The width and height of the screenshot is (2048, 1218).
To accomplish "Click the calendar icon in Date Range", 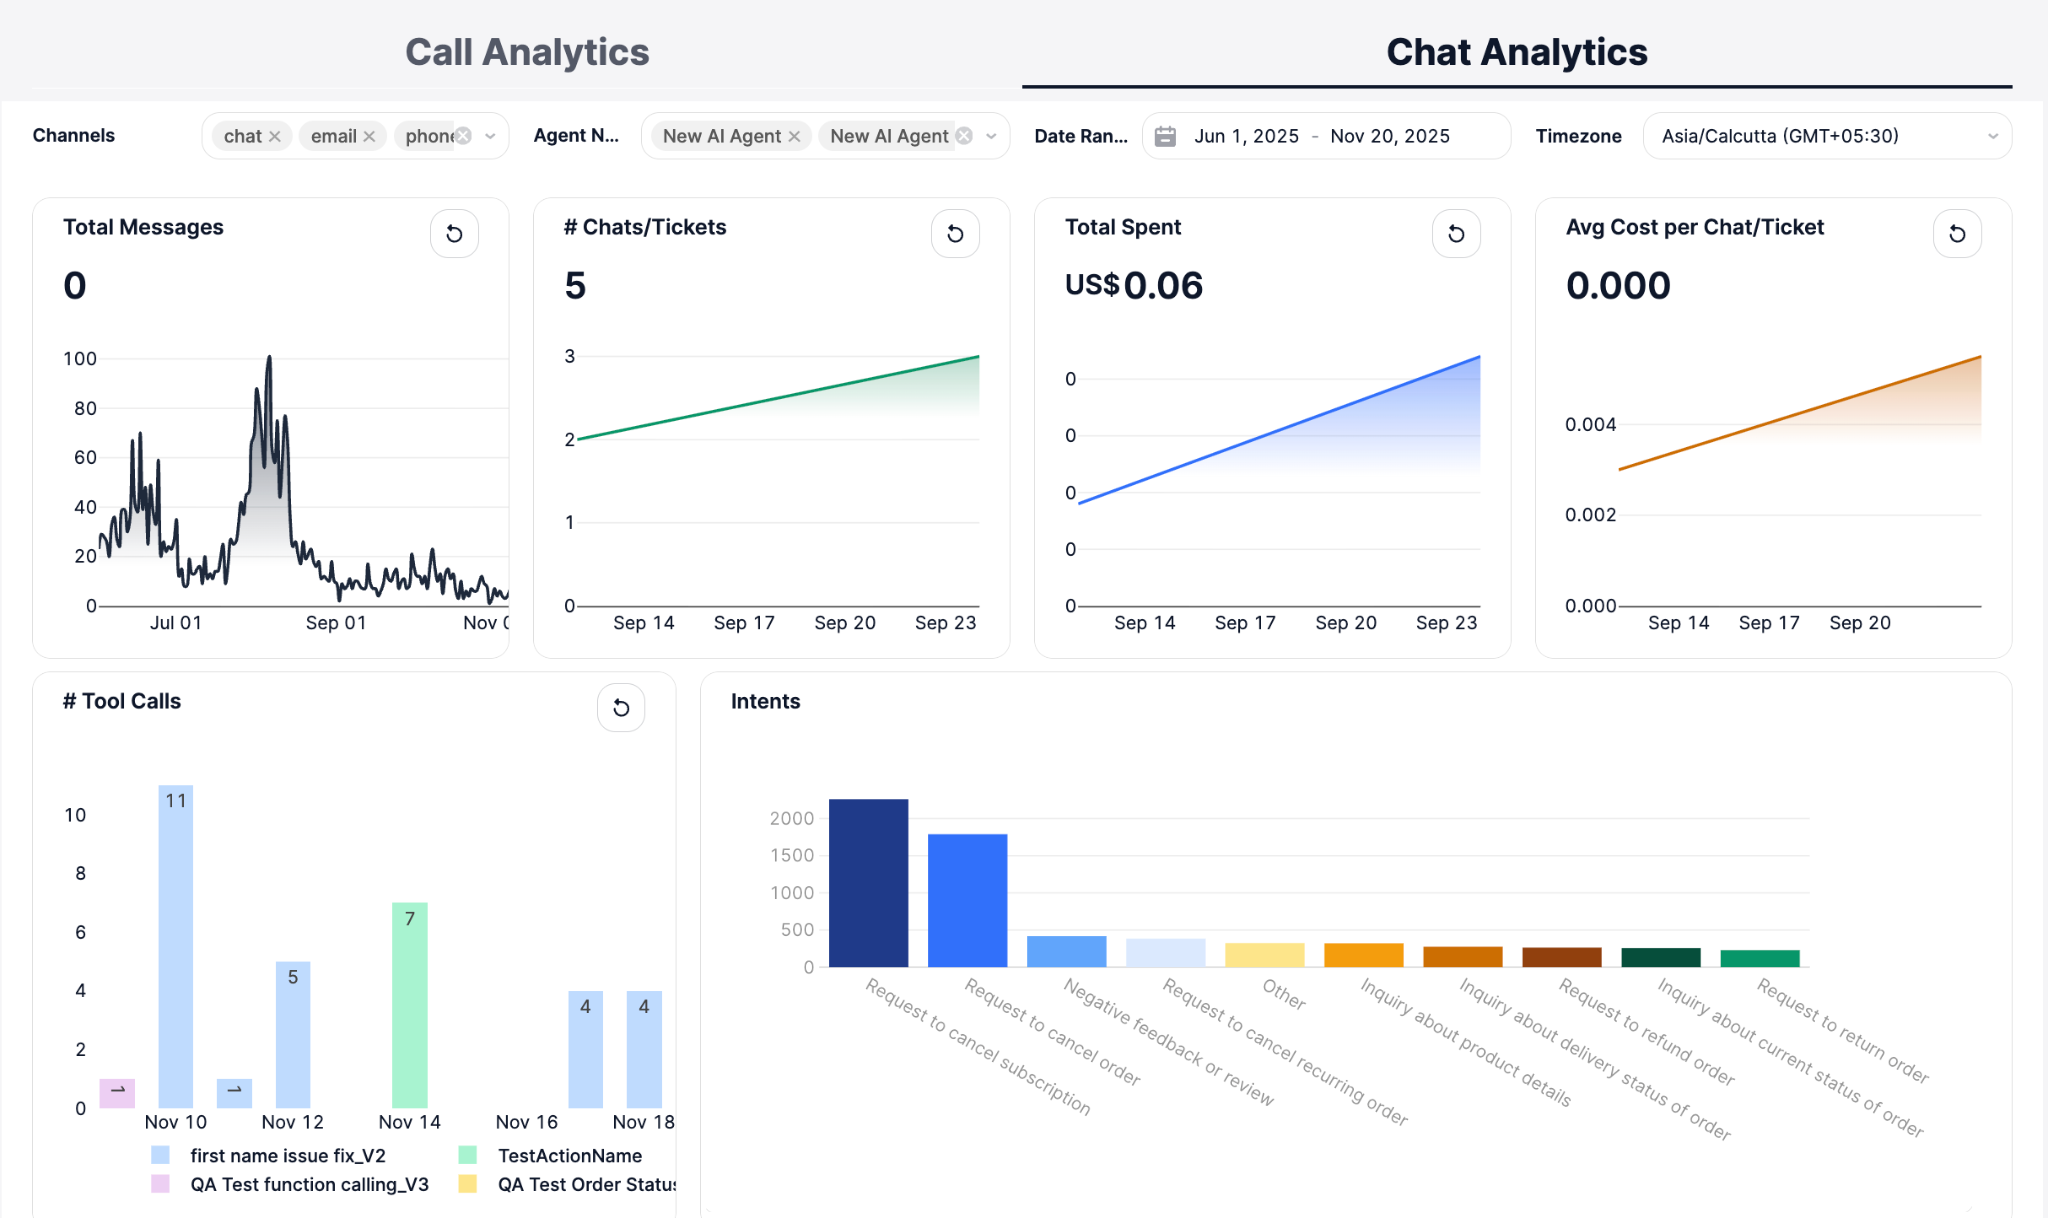I will point(1165,136).
